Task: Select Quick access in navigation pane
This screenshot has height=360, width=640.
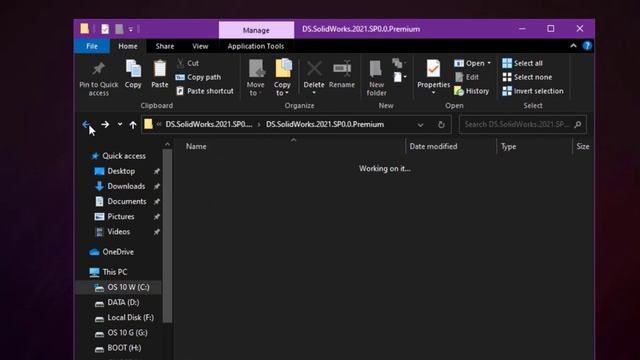Action: pos(124,156)
